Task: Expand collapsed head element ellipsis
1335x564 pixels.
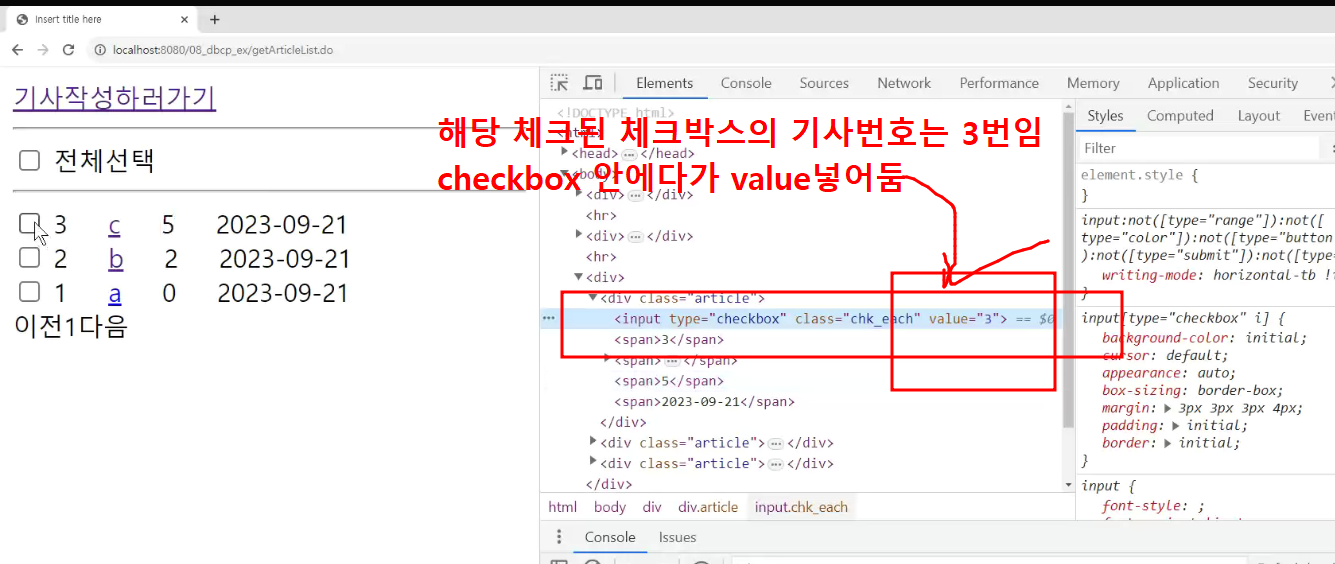Action: (x=629, y=154)
